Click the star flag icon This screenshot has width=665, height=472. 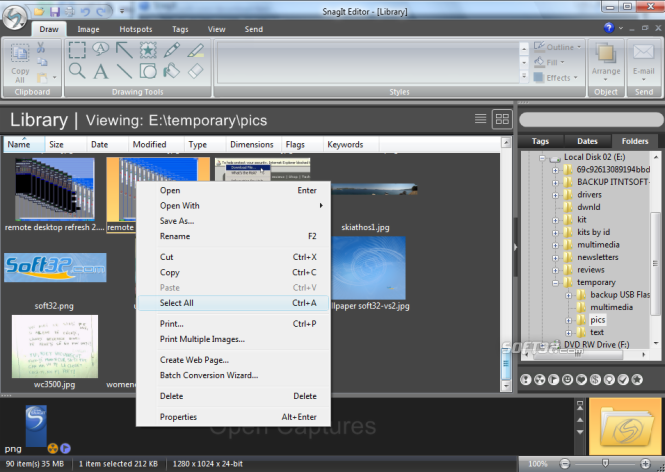[637, 380]
